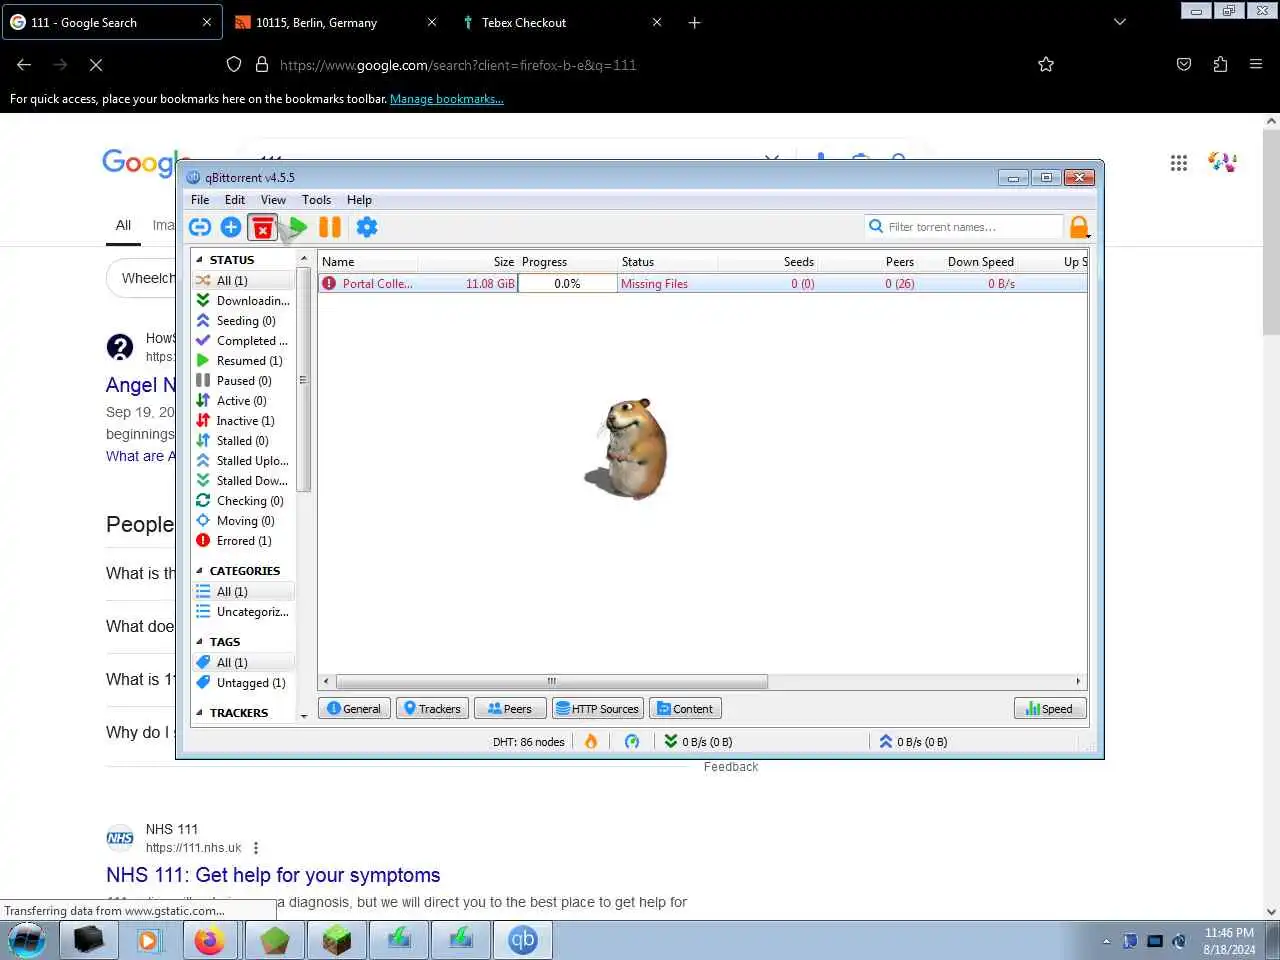Screen dimensions: 1280x960
Task: Click the Firefox URL address bar
Action: tap(640, 64)
